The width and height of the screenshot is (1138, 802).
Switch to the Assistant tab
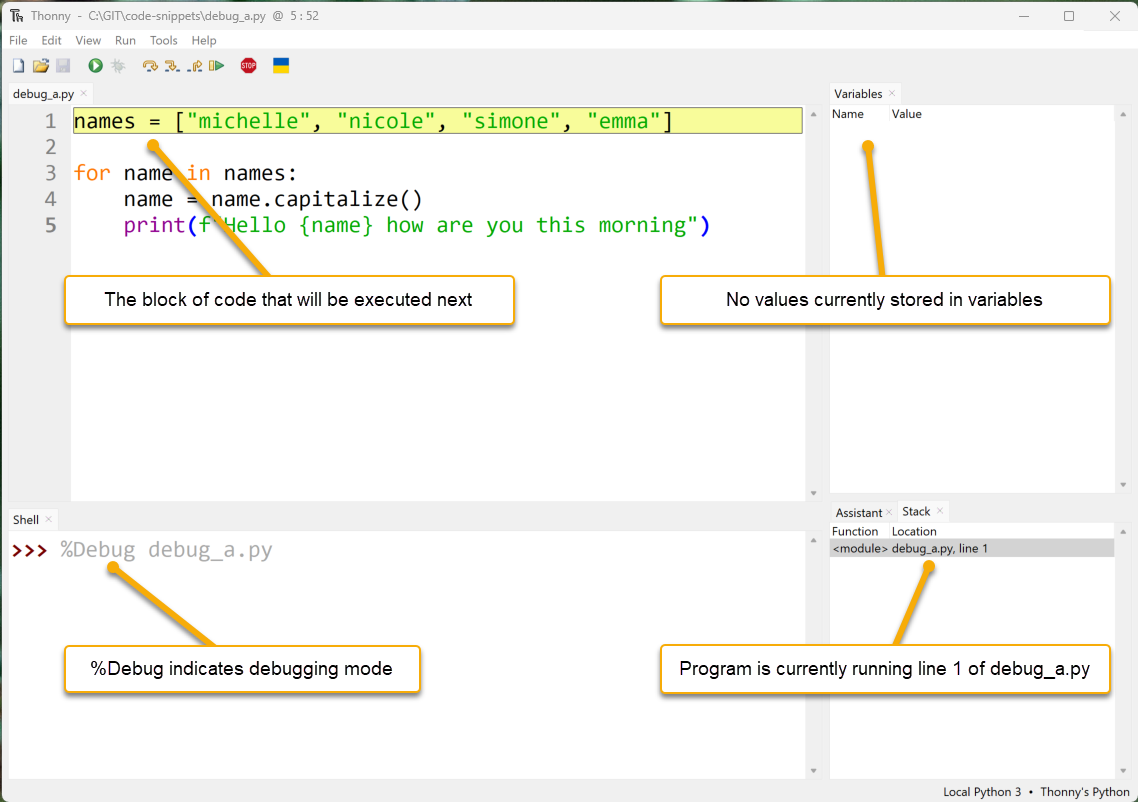pyautogui.click(x=859, y=512)
